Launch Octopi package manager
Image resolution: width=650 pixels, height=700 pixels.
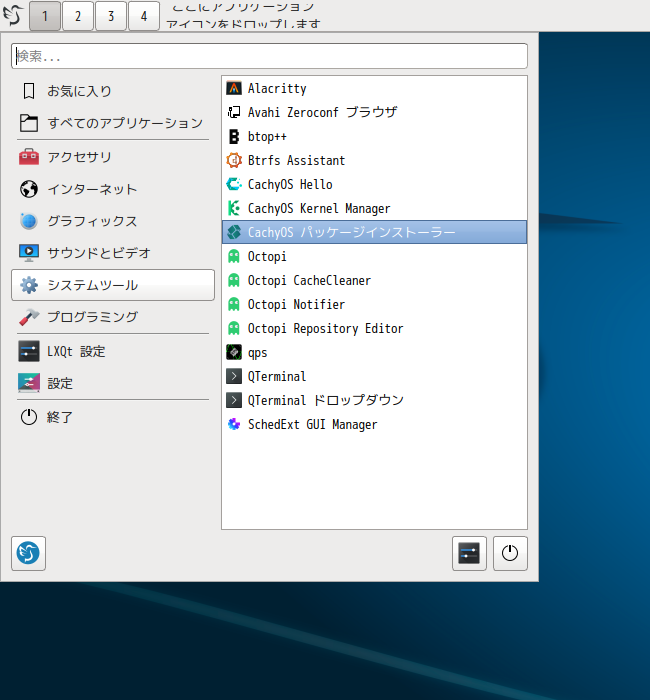tap(267, 257)
